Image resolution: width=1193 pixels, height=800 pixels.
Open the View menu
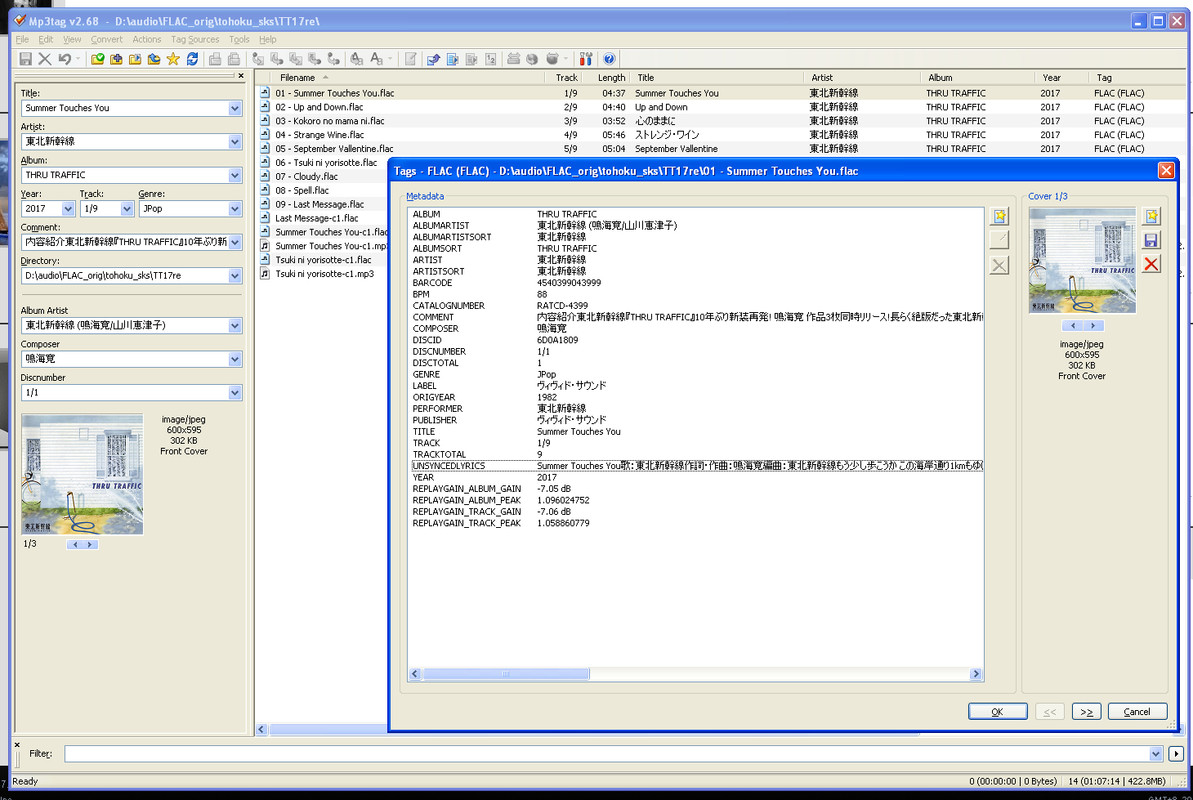point(72,40)
